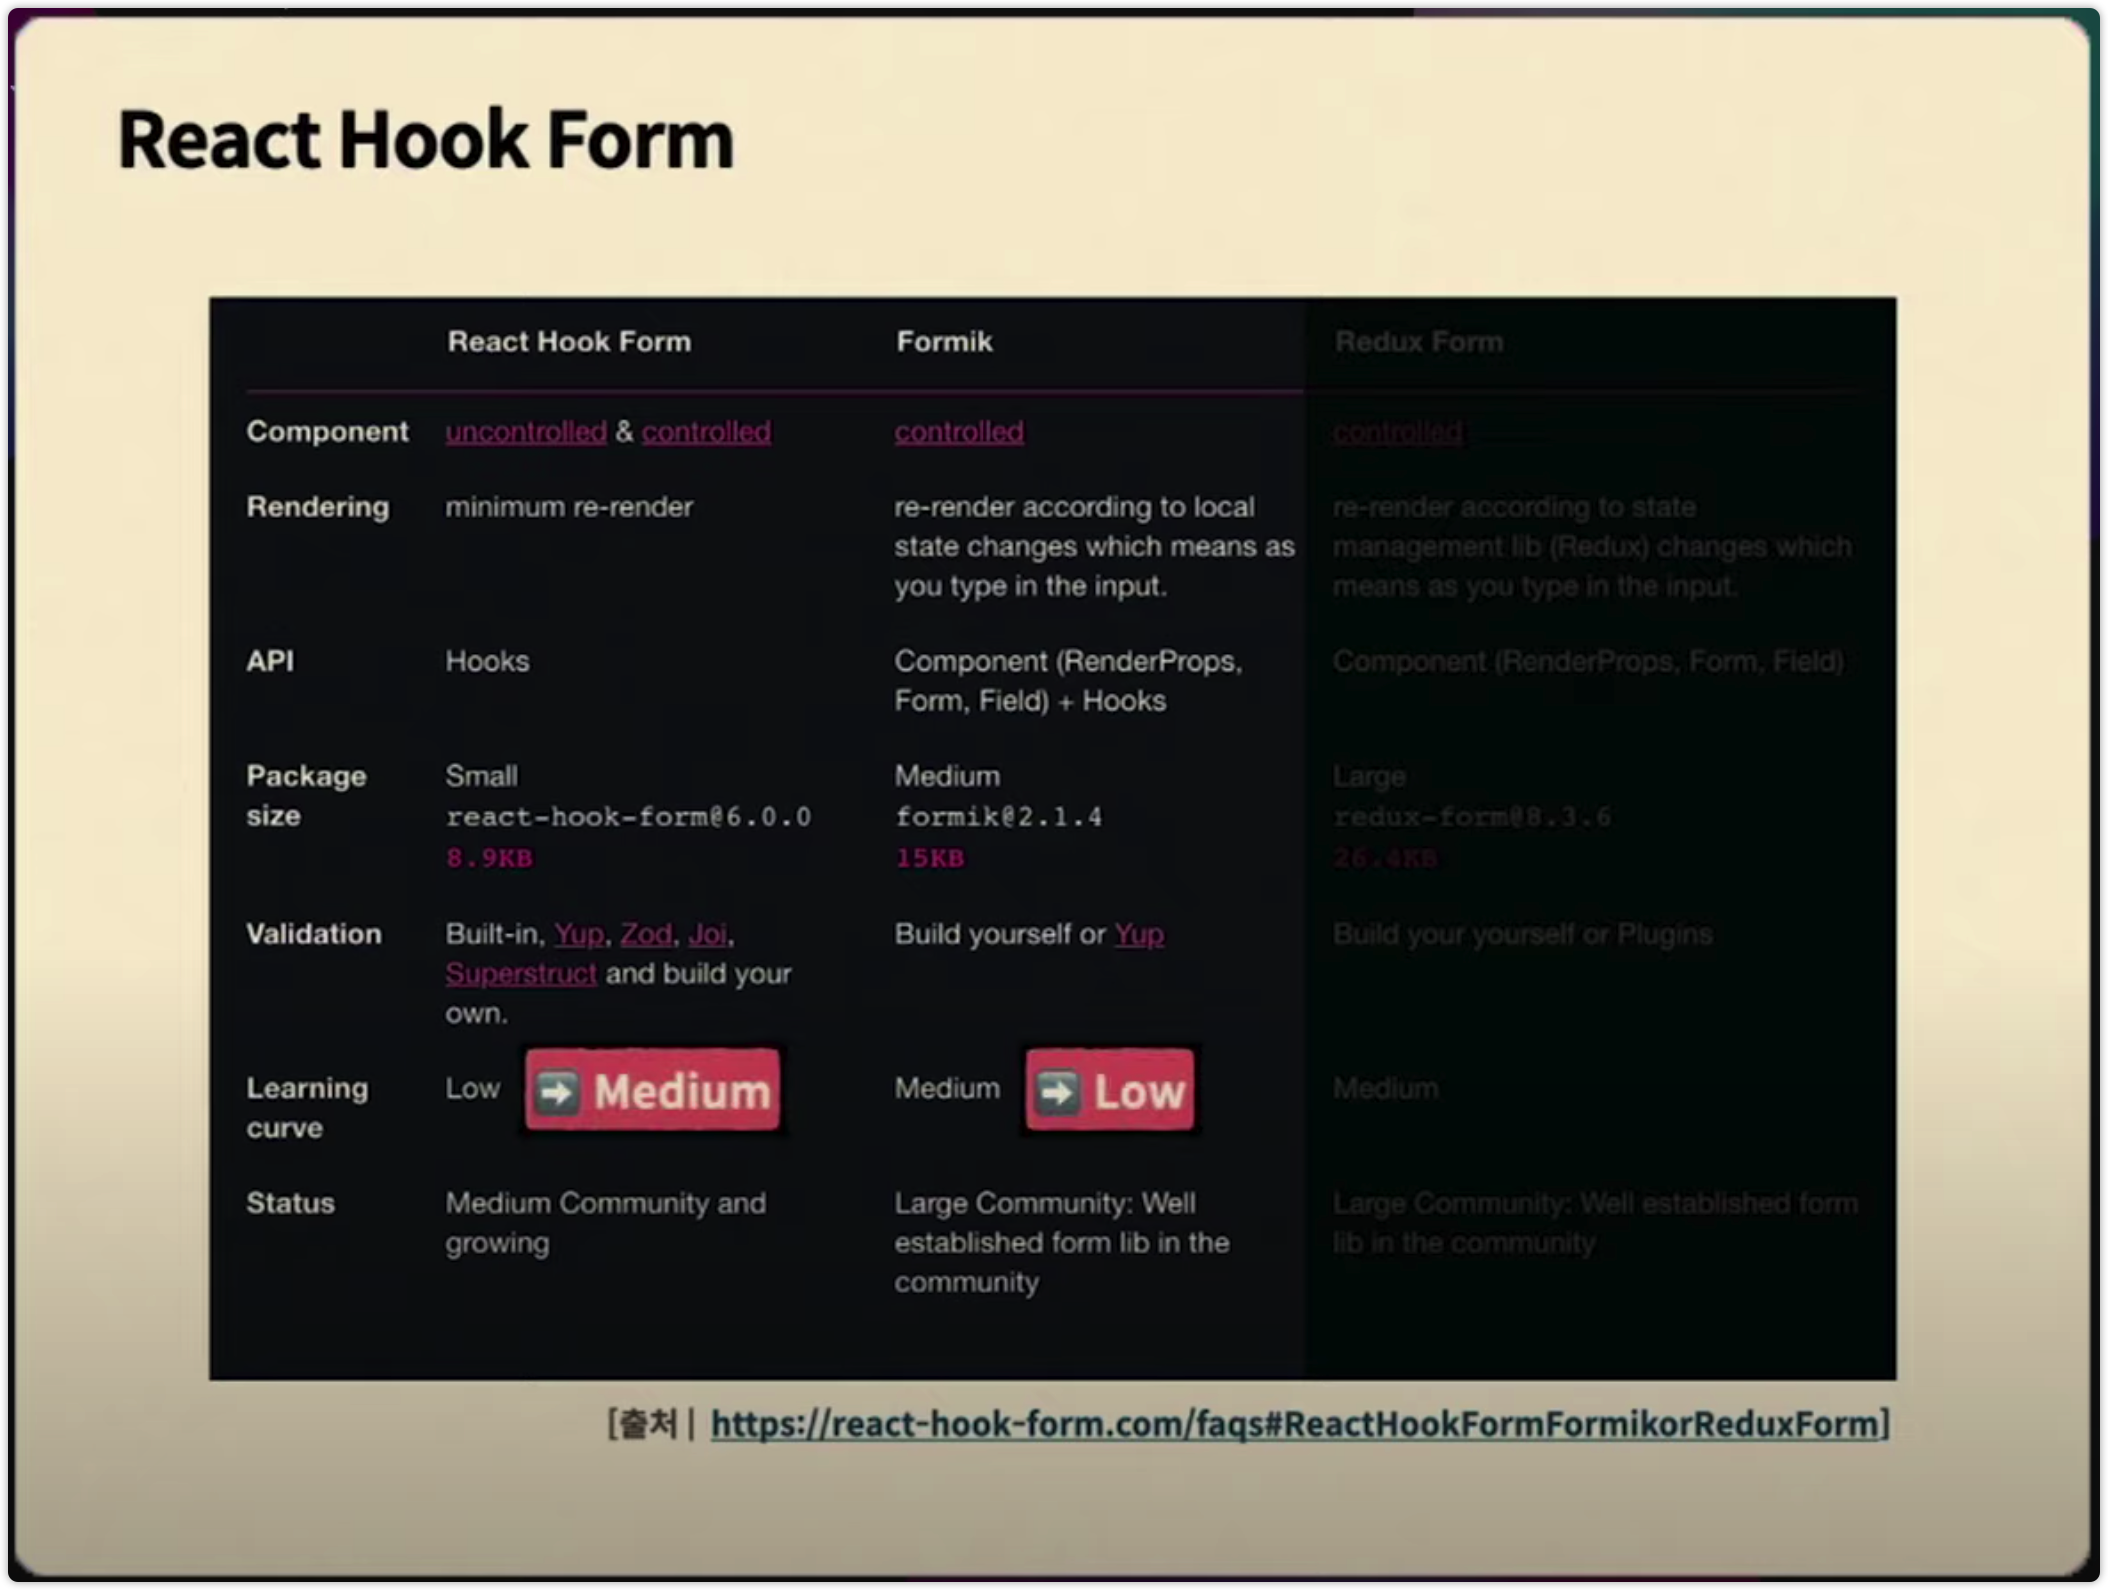
Task: Click the 8.9KB package size value
Action: [489, 858]
